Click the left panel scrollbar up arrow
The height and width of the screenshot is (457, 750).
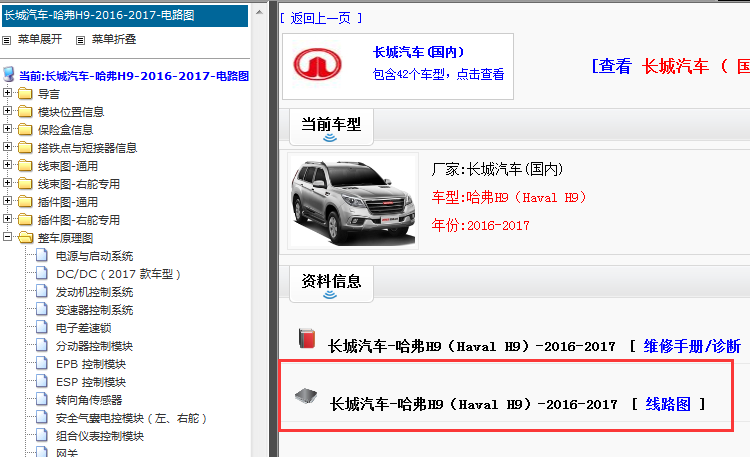(259, 12)
